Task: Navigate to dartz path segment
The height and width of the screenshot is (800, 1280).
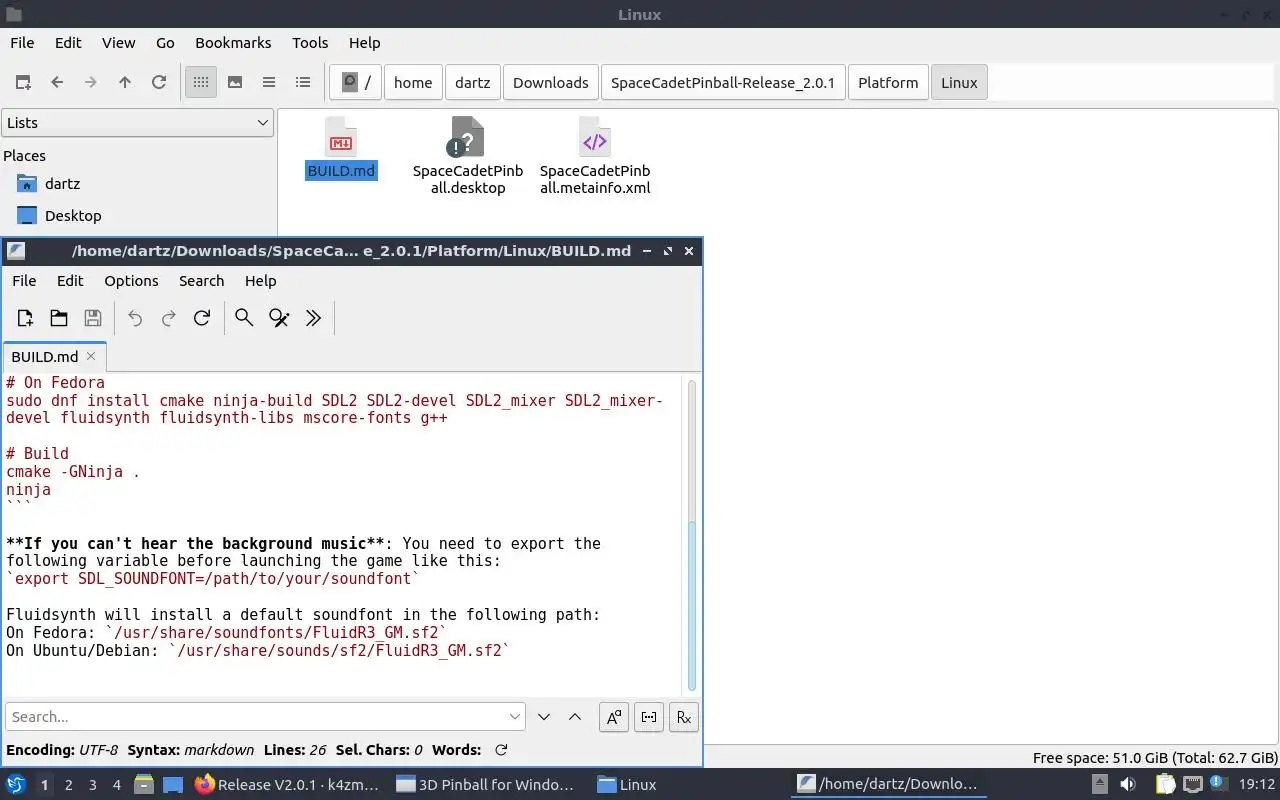Action: tap(473, 82)
